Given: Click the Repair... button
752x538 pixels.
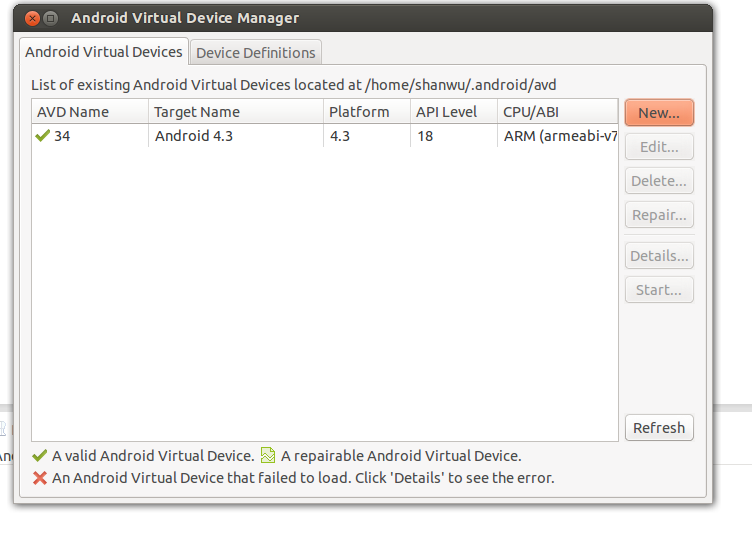Looking at the screenshot, I should [x=659, y=215].
